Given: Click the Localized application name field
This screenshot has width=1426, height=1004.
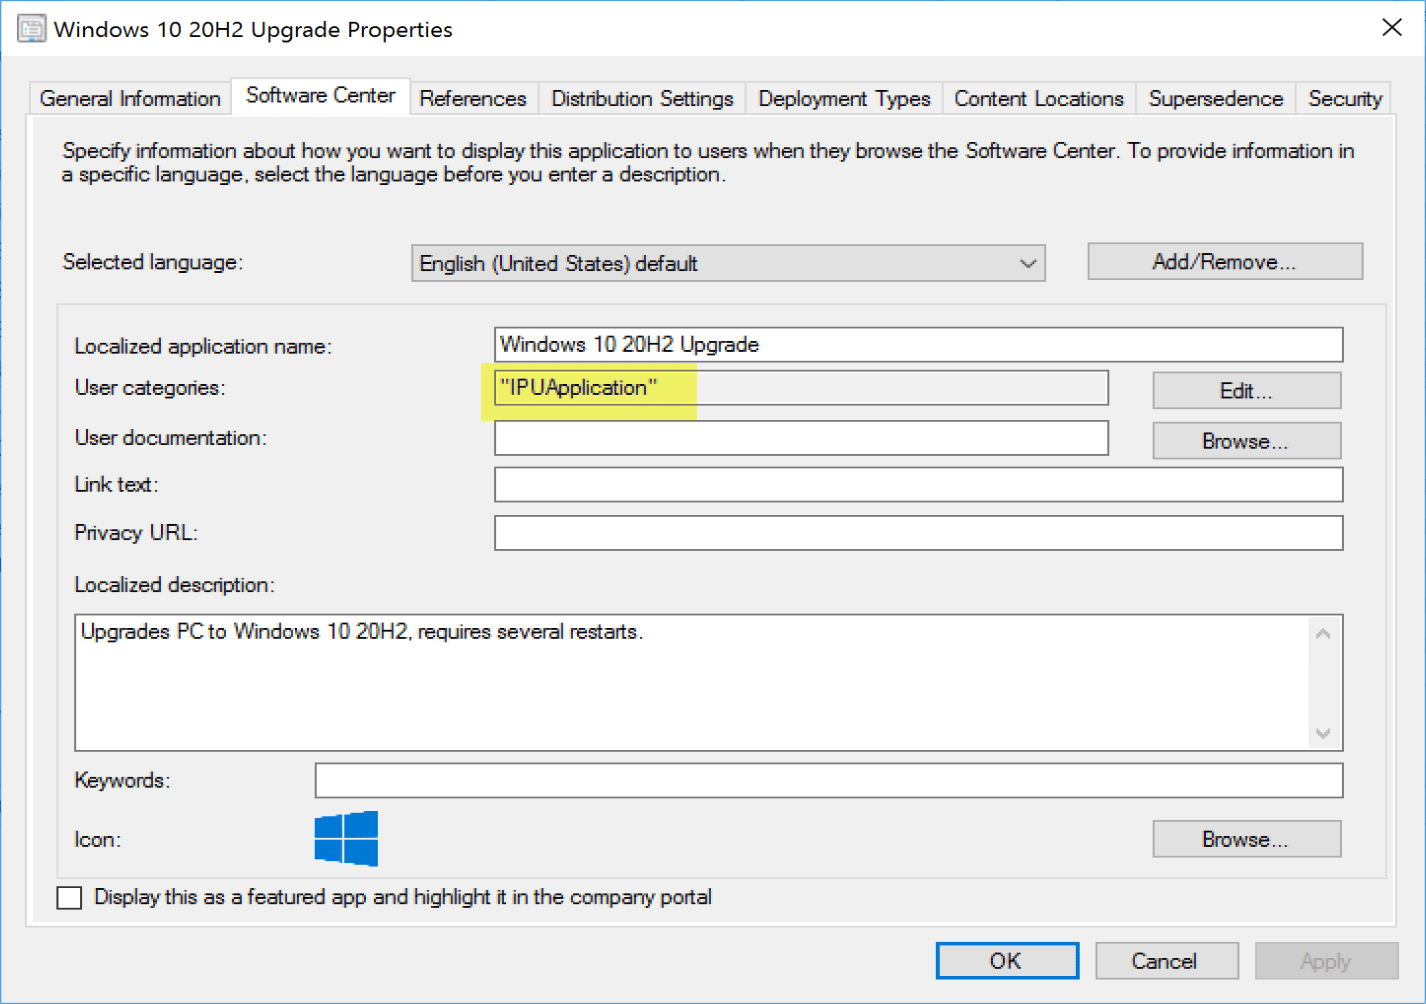Looking at the screenshot, I should click(x=918, y=345).
